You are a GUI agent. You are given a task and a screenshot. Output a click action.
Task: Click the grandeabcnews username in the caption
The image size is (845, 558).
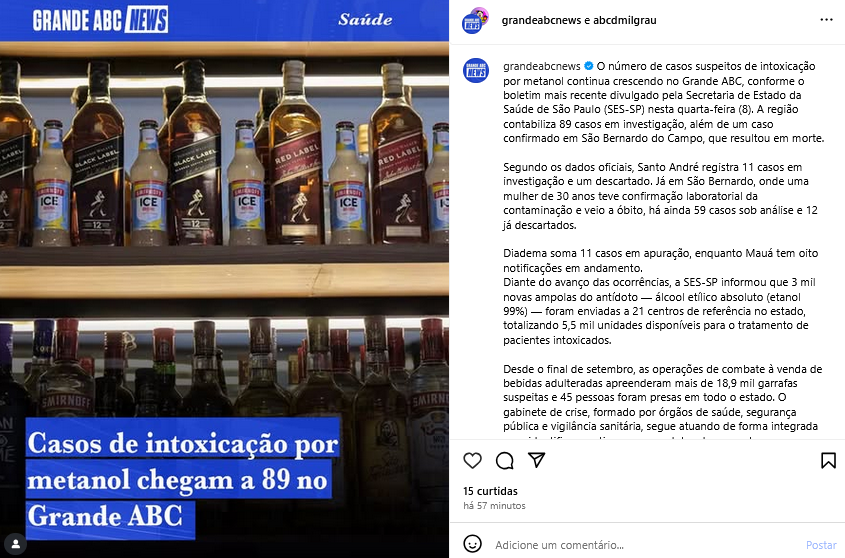pyautogui.click(x=542, y=66)
